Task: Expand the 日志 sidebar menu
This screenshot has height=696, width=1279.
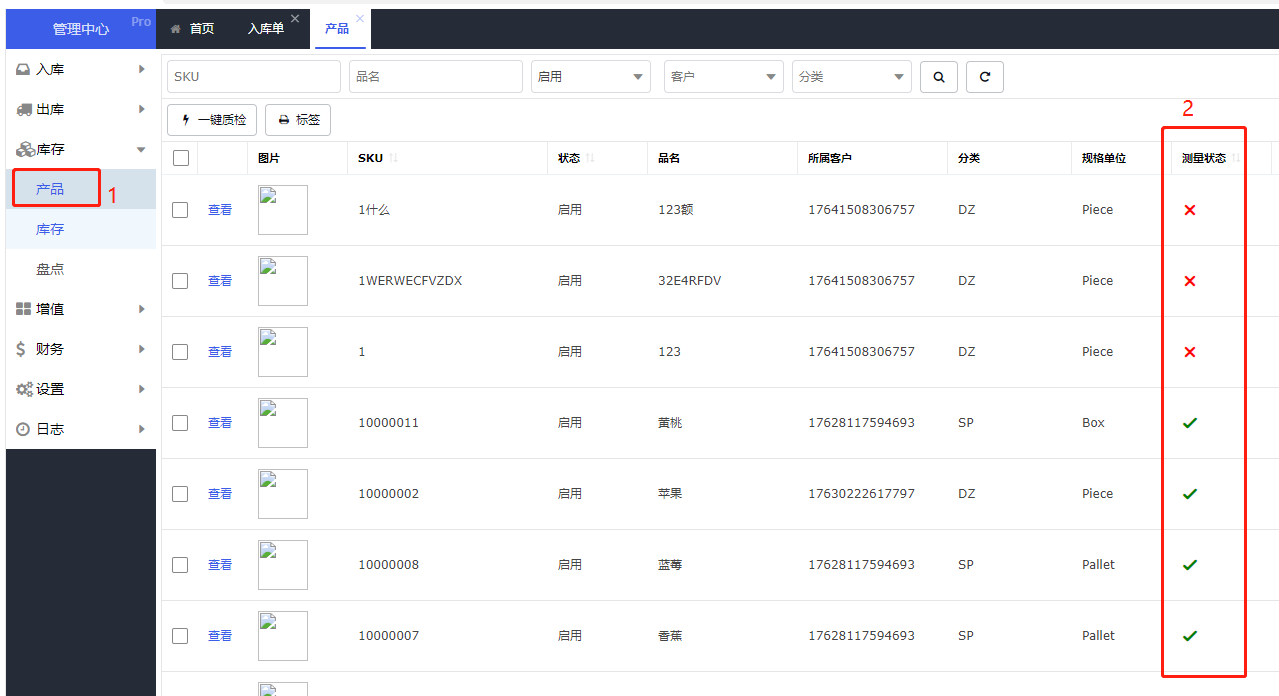Action: tap(81, 429)
